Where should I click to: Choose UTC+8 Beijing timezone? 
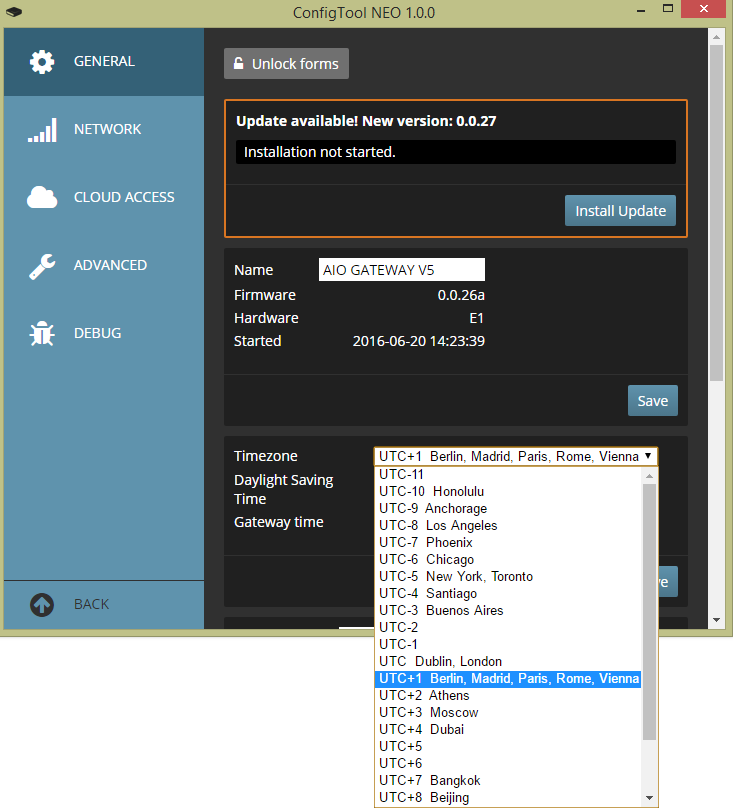tap(508, 798)
